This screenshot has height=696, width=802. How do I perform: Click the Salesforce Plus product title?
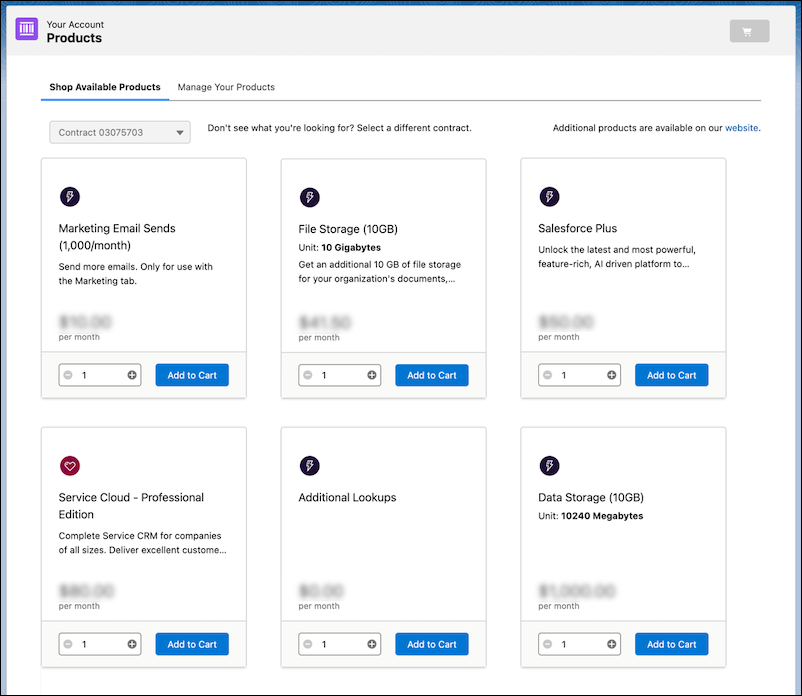[x=577, y=228]
